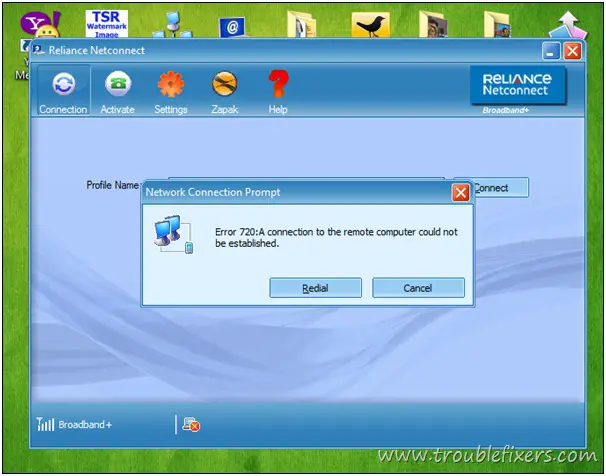Close the Reliance Netconnect window
The height and width of the screenshot is (476, 606).
[x=572, y=51]
